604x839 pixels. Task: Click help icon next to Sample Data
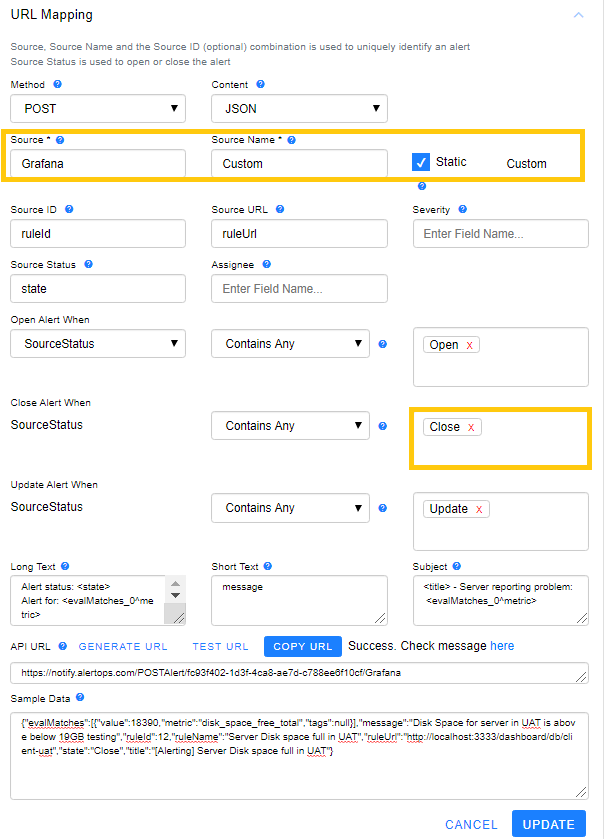point(79,698)
